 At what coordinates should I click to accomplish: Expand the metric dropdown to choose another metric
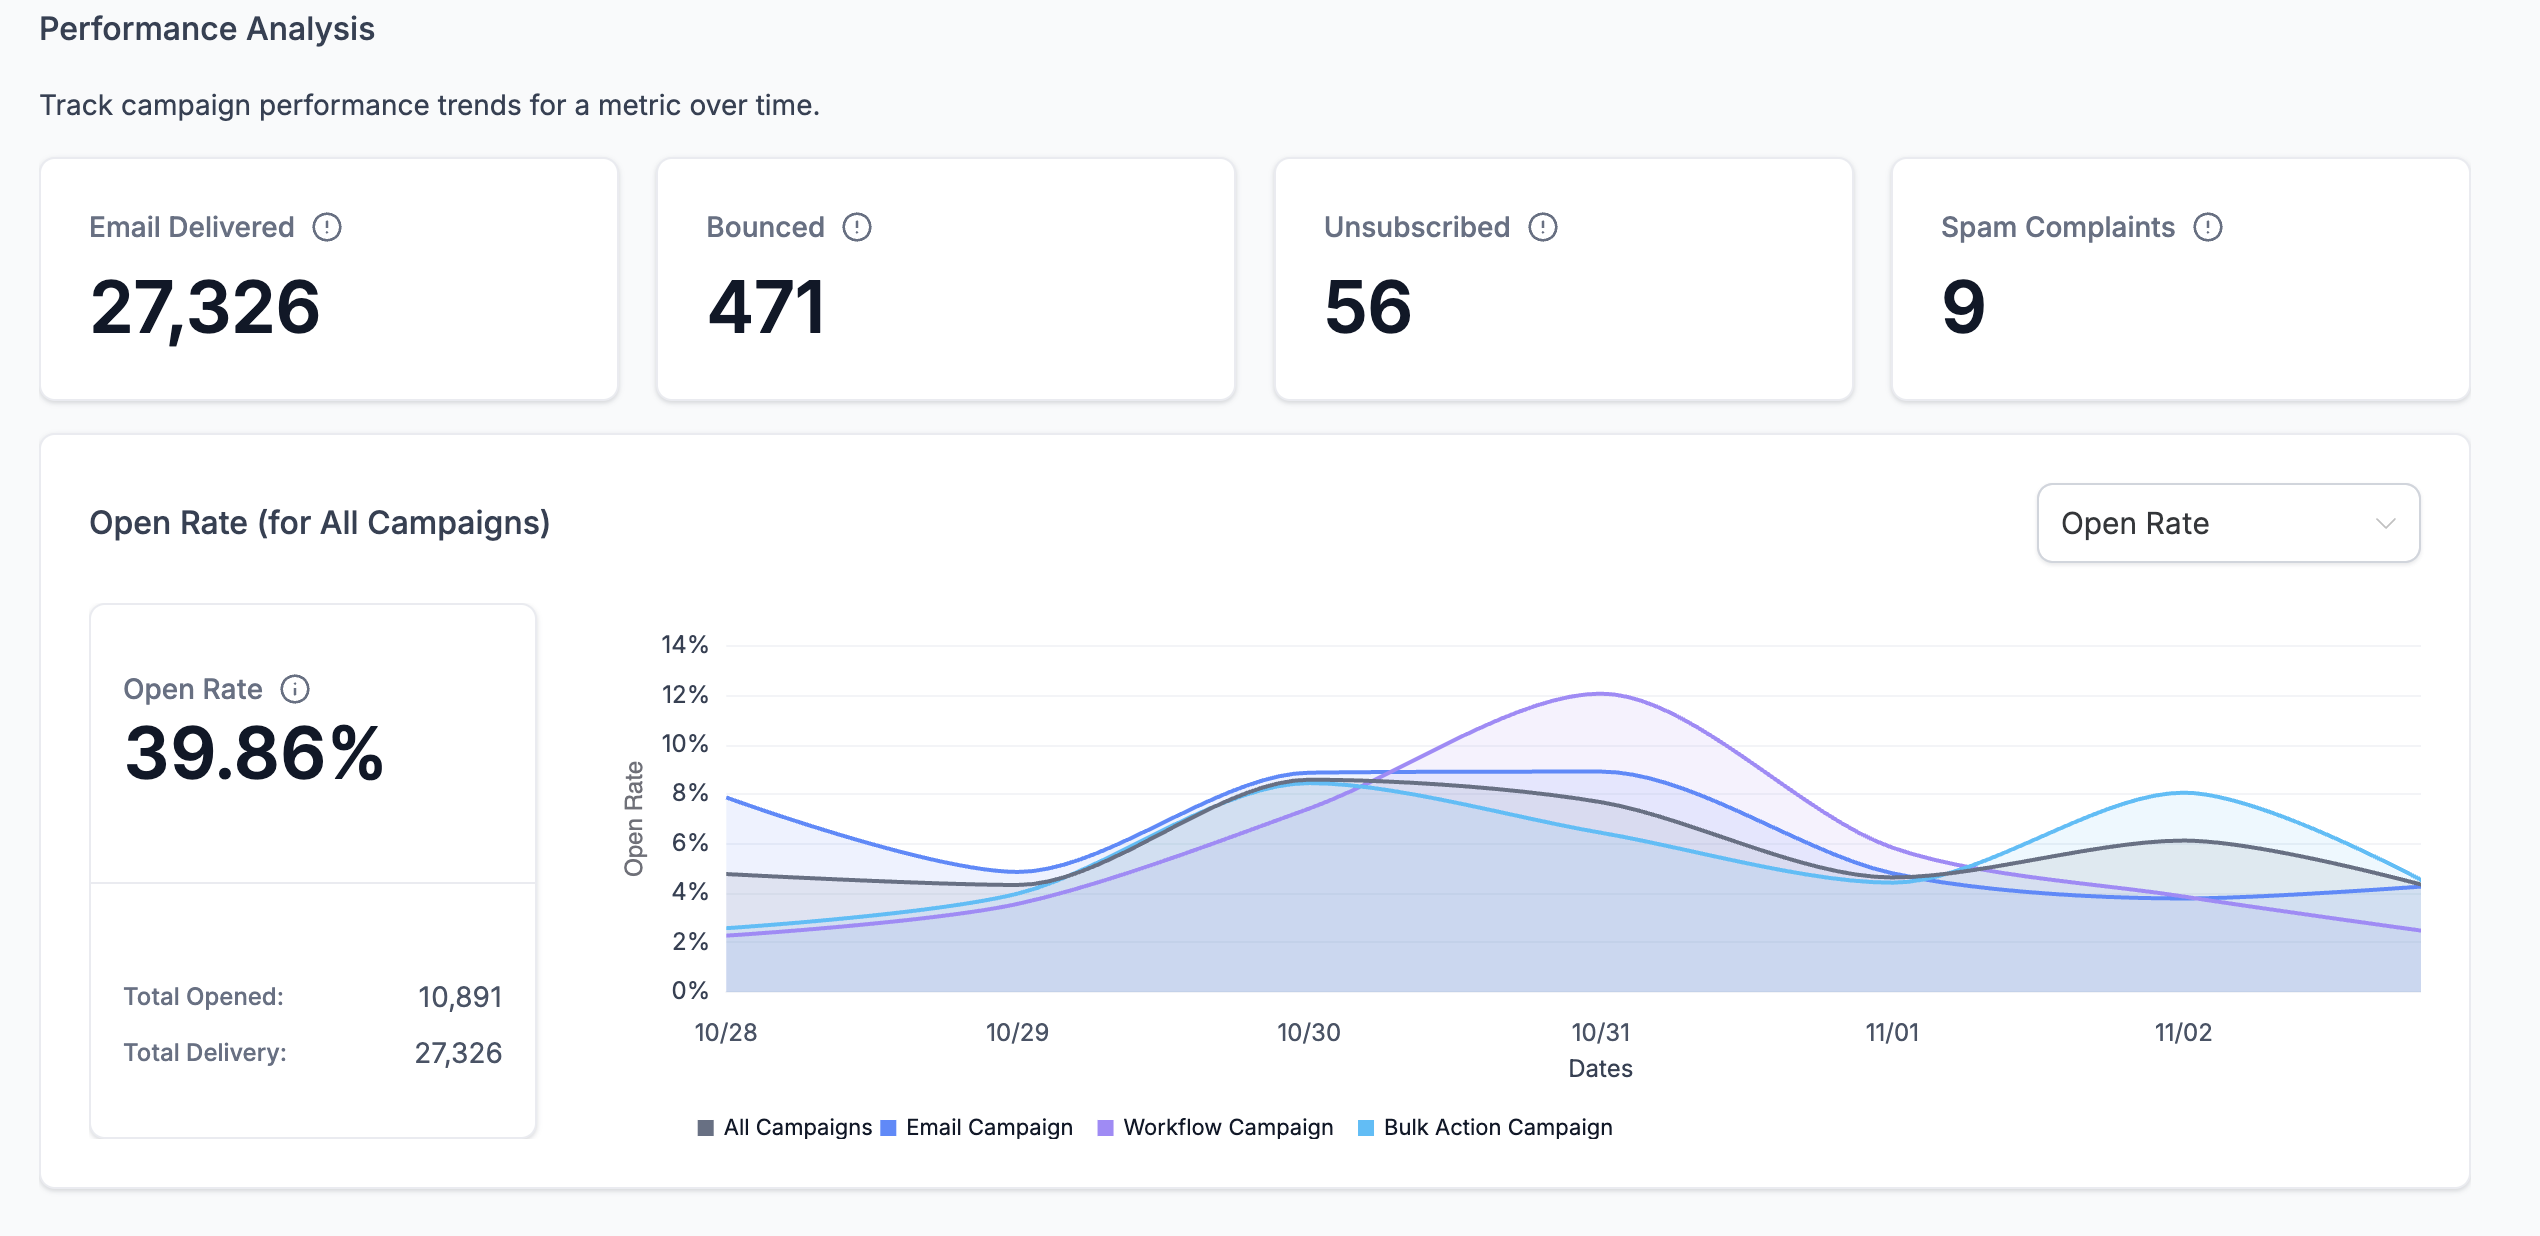coord(2227,523)
